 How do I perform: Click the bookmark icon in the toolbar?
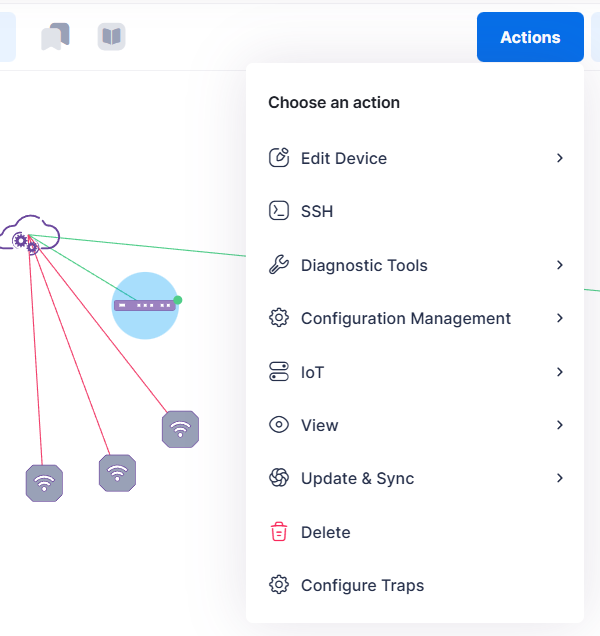55,38
